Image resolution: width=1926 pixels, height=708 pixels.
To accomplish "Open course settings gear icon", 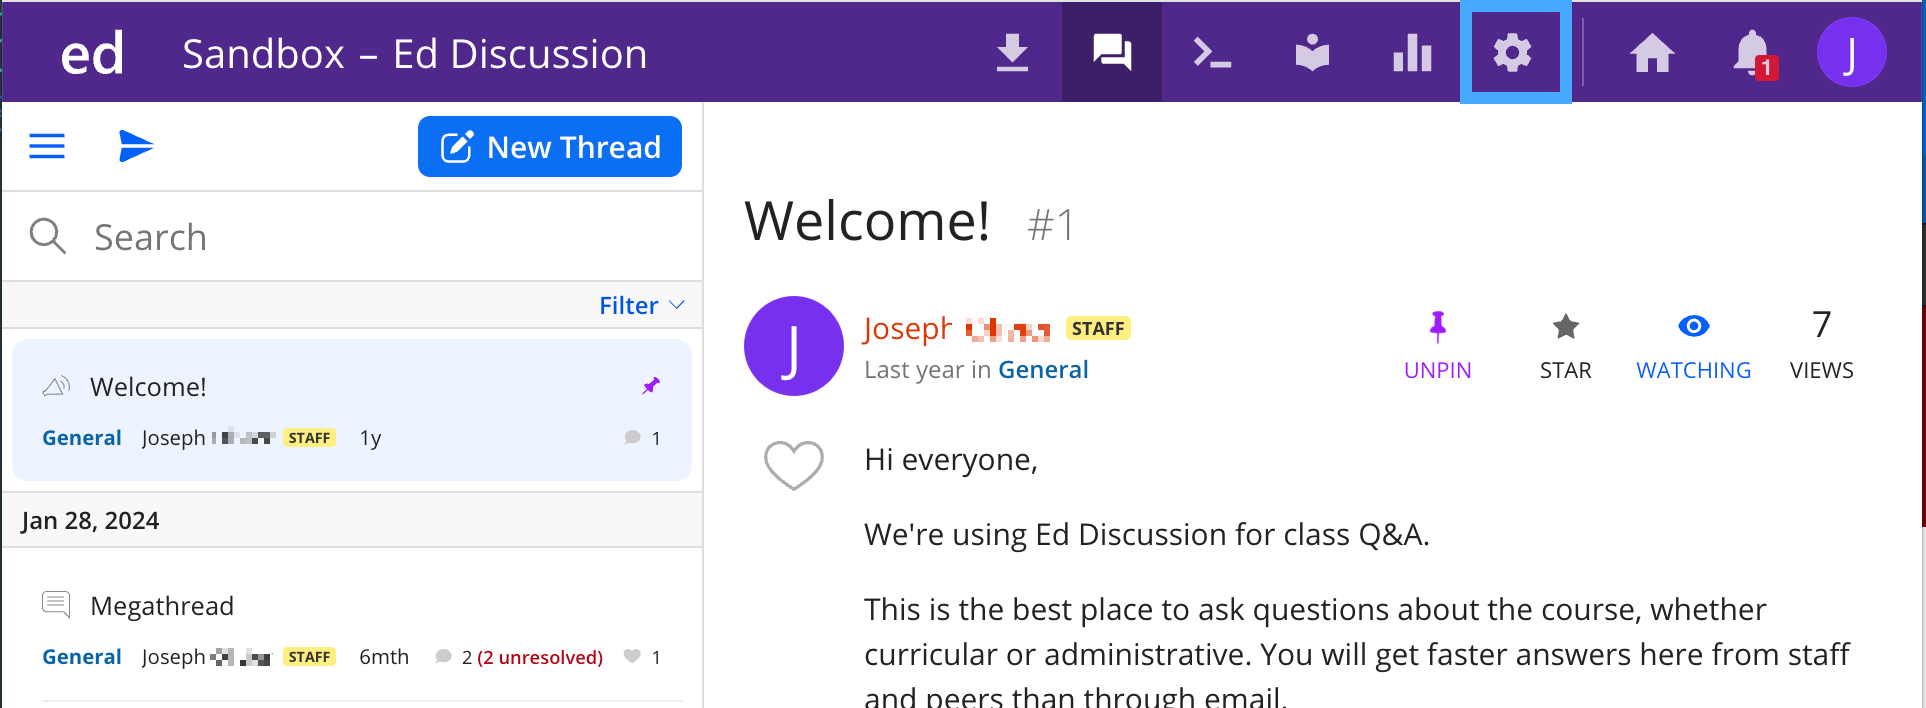I will 1513,52.
